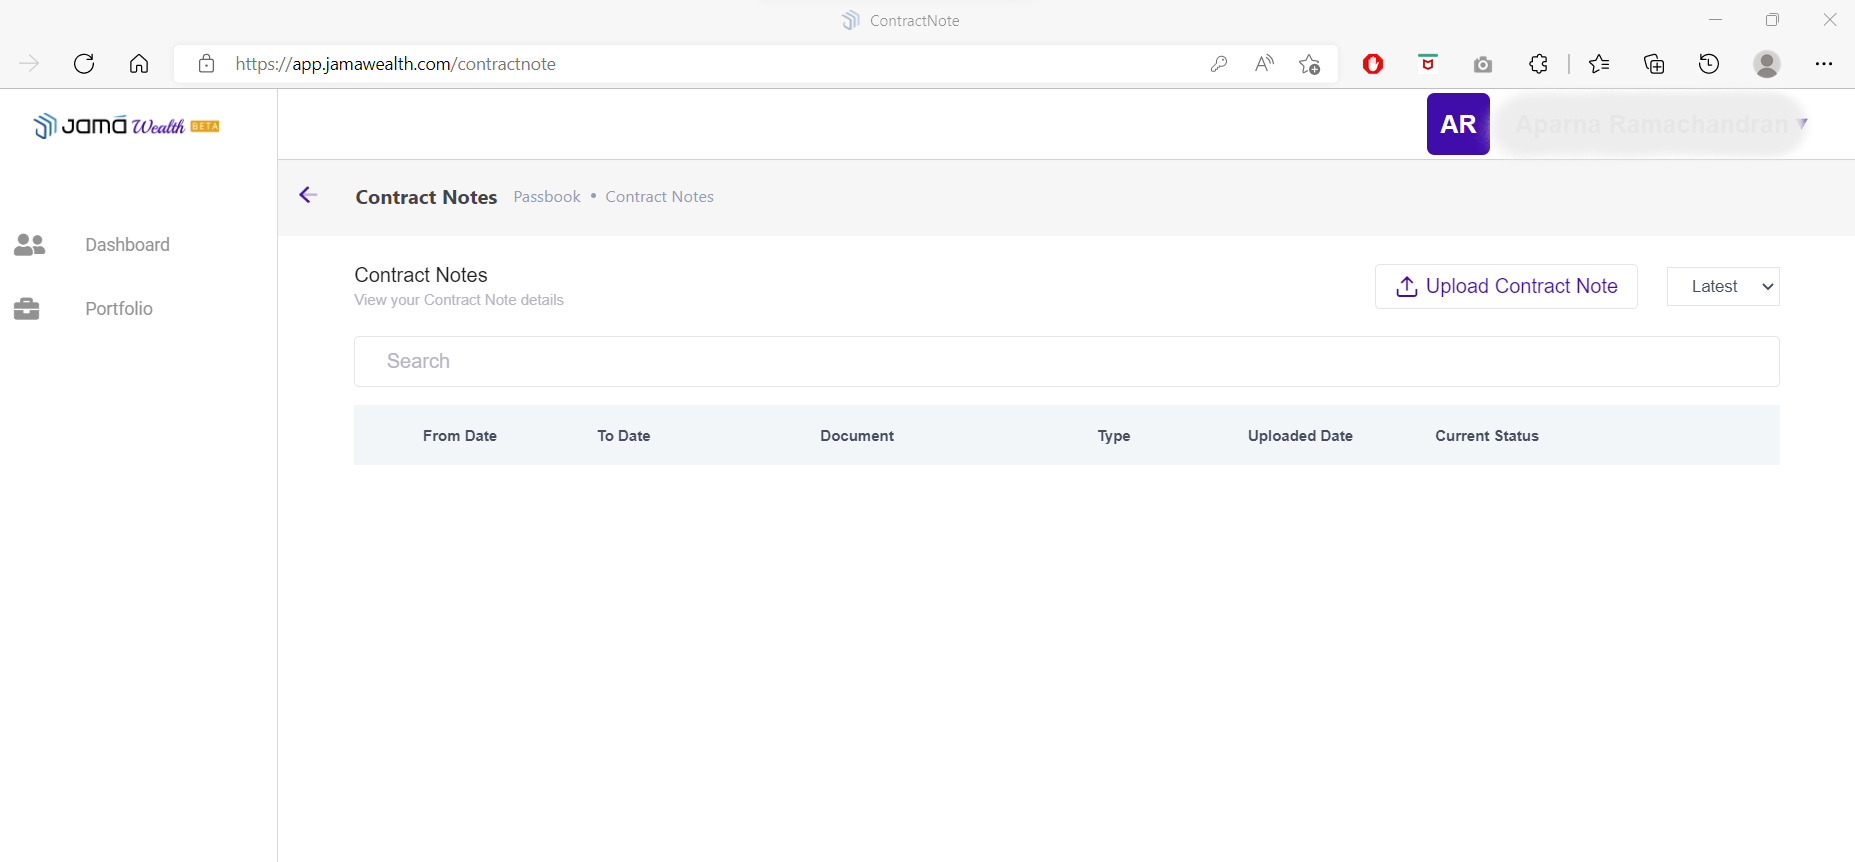Open the browser profile avatar
Image resolution: width=1855 pixels, height=862 pixels.
pyautogui.click(x=1767, y=64)
